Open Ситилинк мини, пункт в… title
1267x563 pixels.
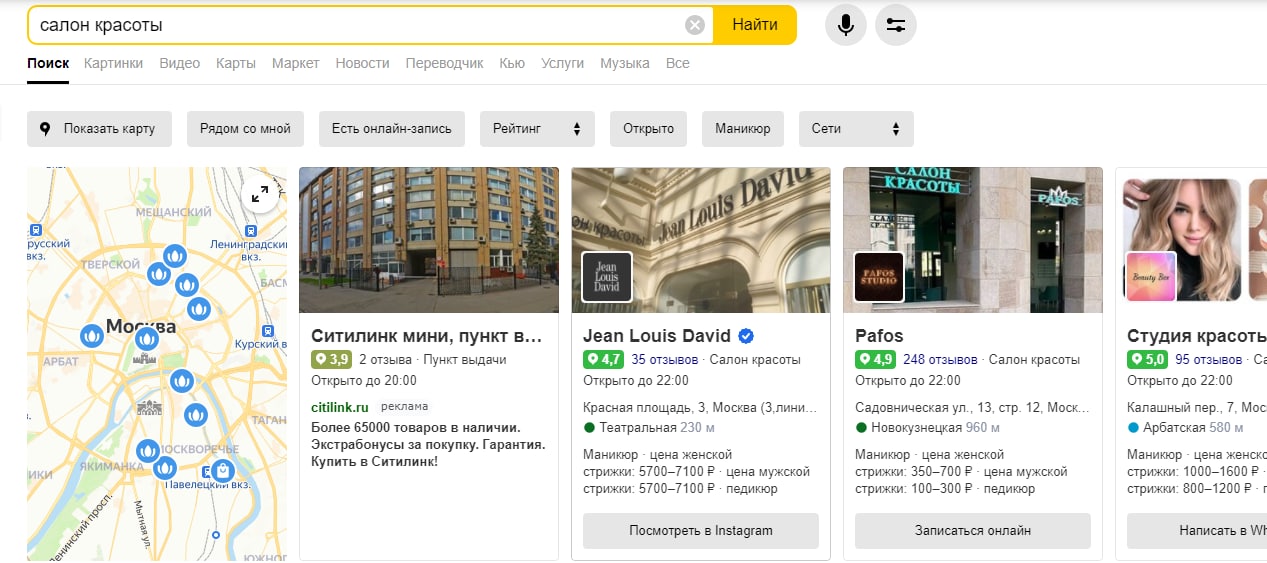click(427, 335)
